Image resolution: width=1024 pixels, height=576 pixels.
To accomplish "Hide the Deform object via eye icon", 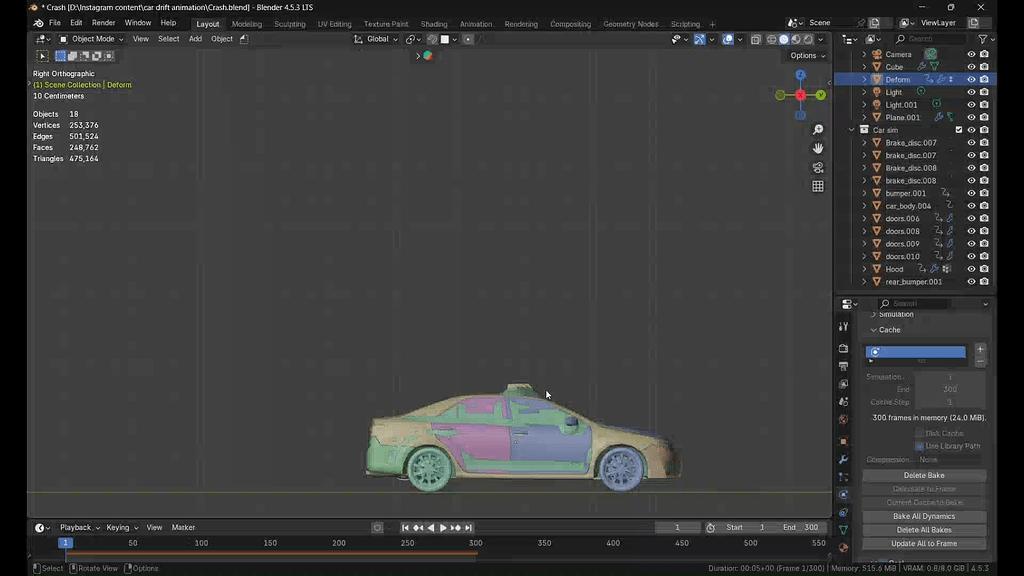I will tap(971, 80).
